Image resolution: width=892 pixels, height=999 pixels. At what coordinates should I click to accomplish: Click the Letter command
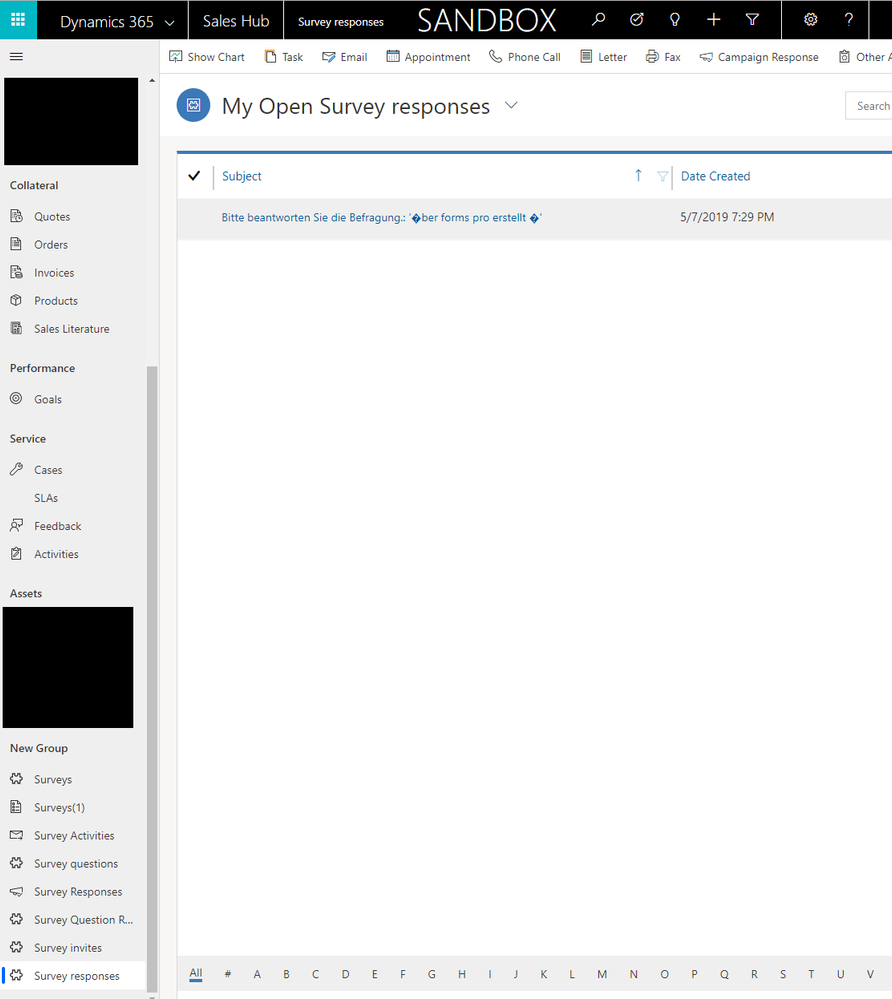603,57
